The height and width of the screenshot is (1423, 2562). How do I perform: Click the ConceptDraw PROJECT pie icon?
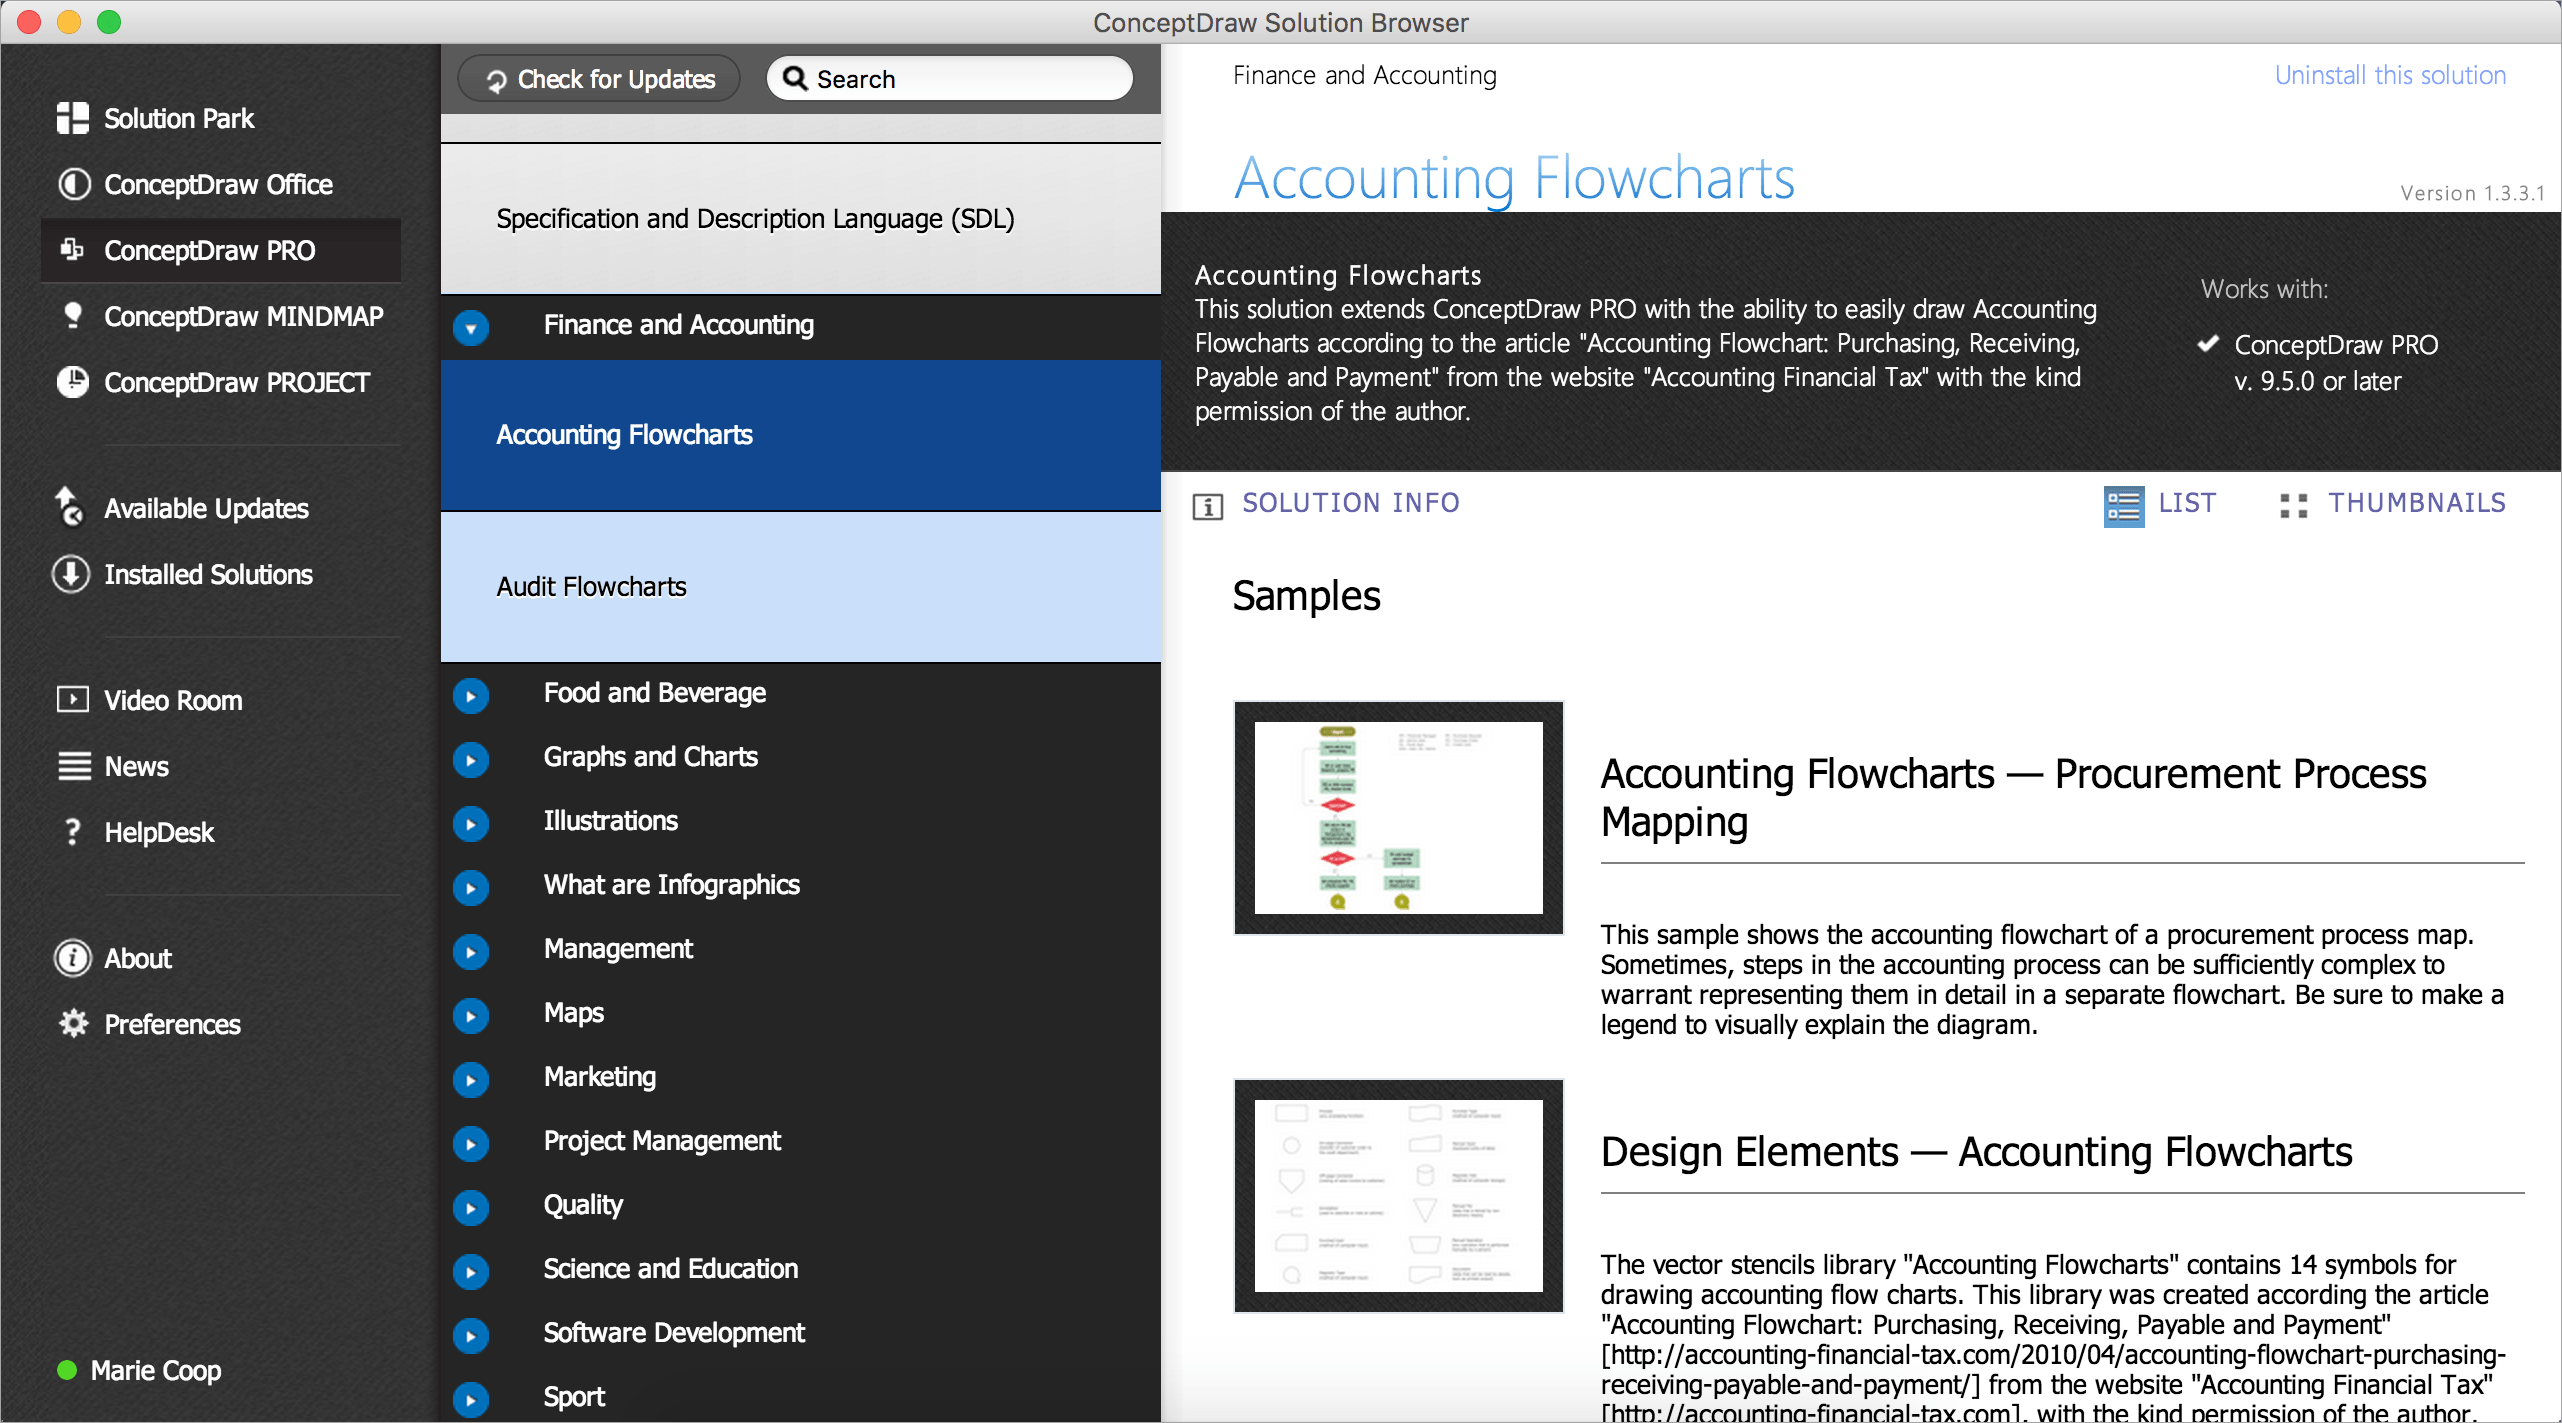click(x=72, y=382)
